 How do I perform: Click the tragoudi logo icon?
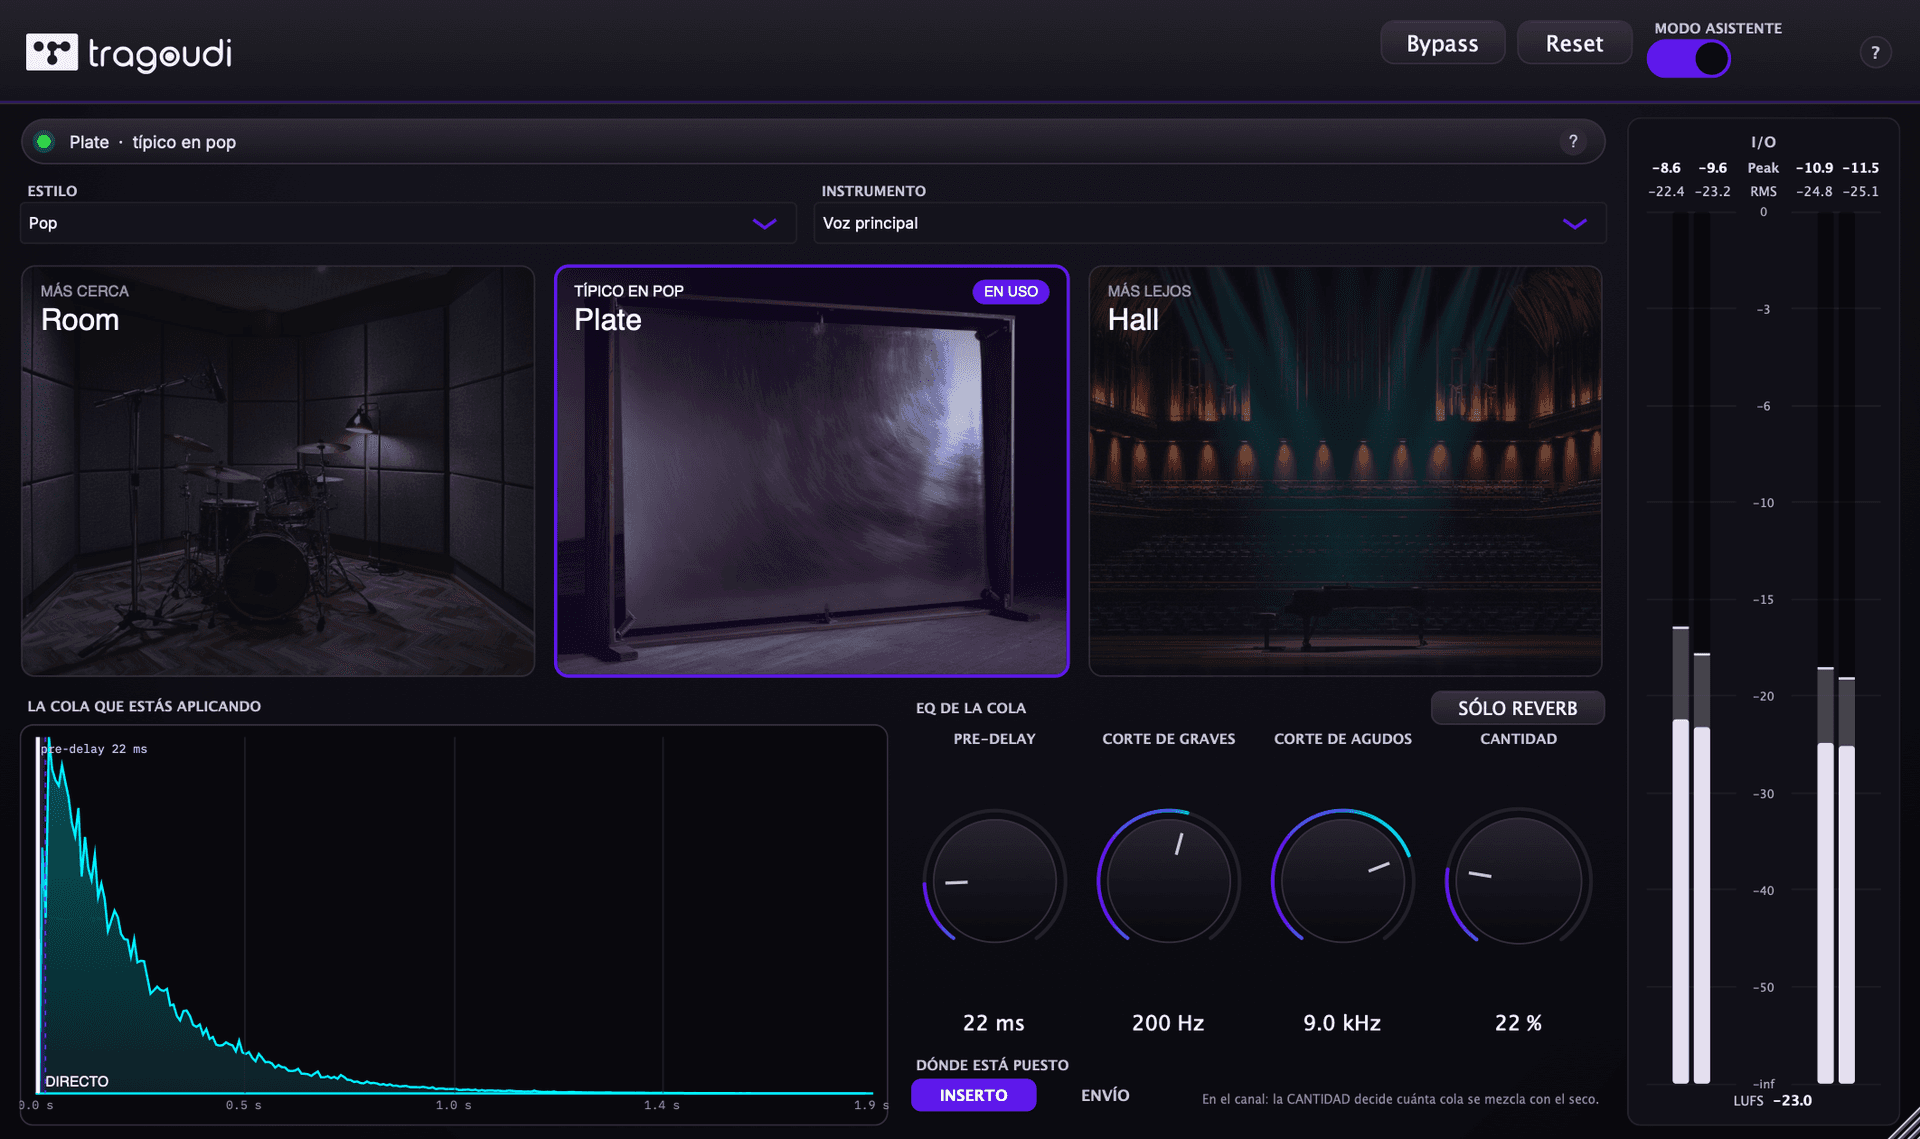pyautogui.click(x=52, y=53)
